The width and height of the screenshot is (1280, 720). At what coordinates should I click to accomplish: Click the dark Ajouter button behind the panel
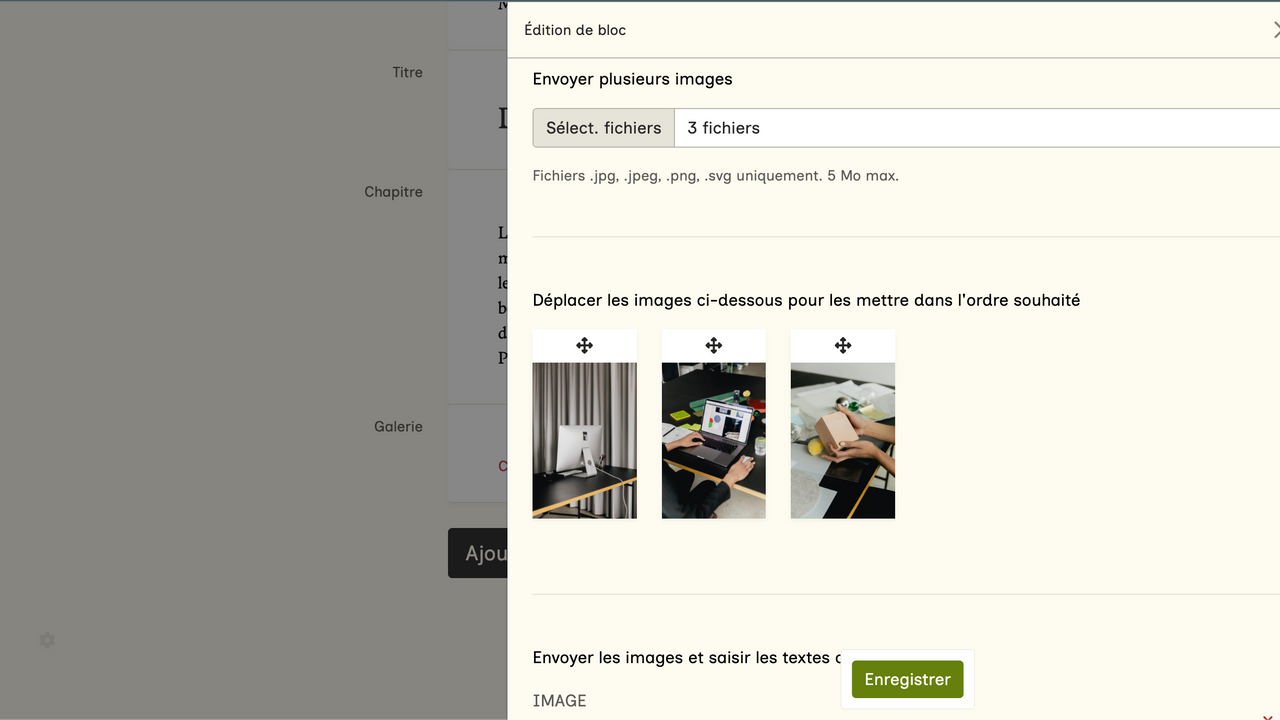click(x=478, y=553)
